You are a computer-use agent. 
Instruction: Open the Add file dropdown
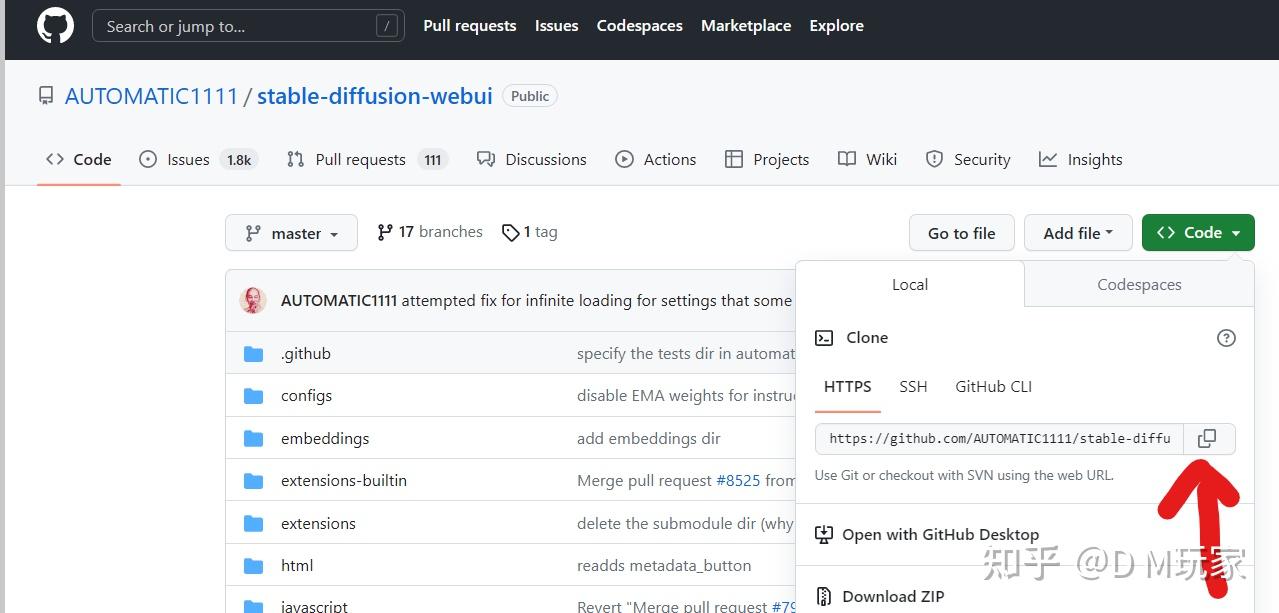(1077, 233)
